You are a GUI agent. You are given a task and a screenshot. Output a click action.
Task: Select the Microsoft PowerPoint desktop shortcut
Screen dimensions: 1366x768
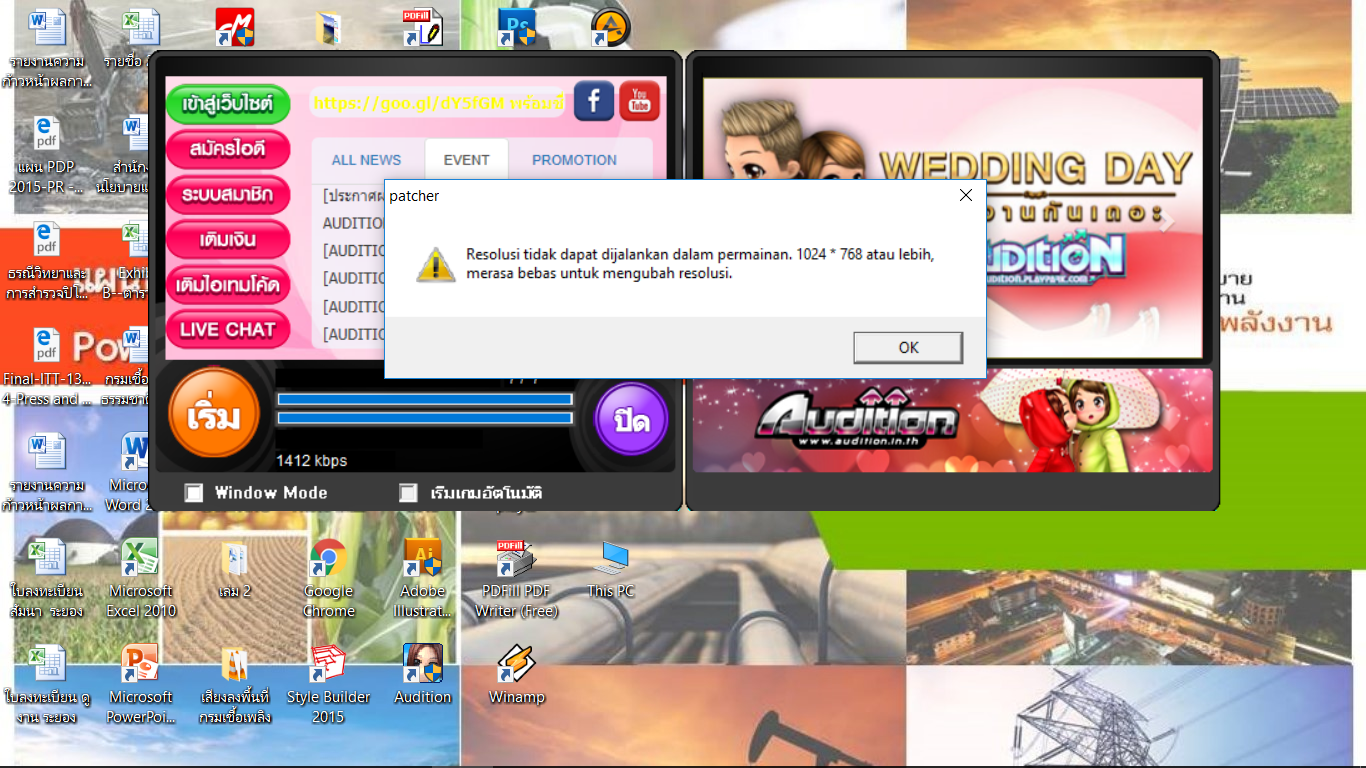point(140,685)
